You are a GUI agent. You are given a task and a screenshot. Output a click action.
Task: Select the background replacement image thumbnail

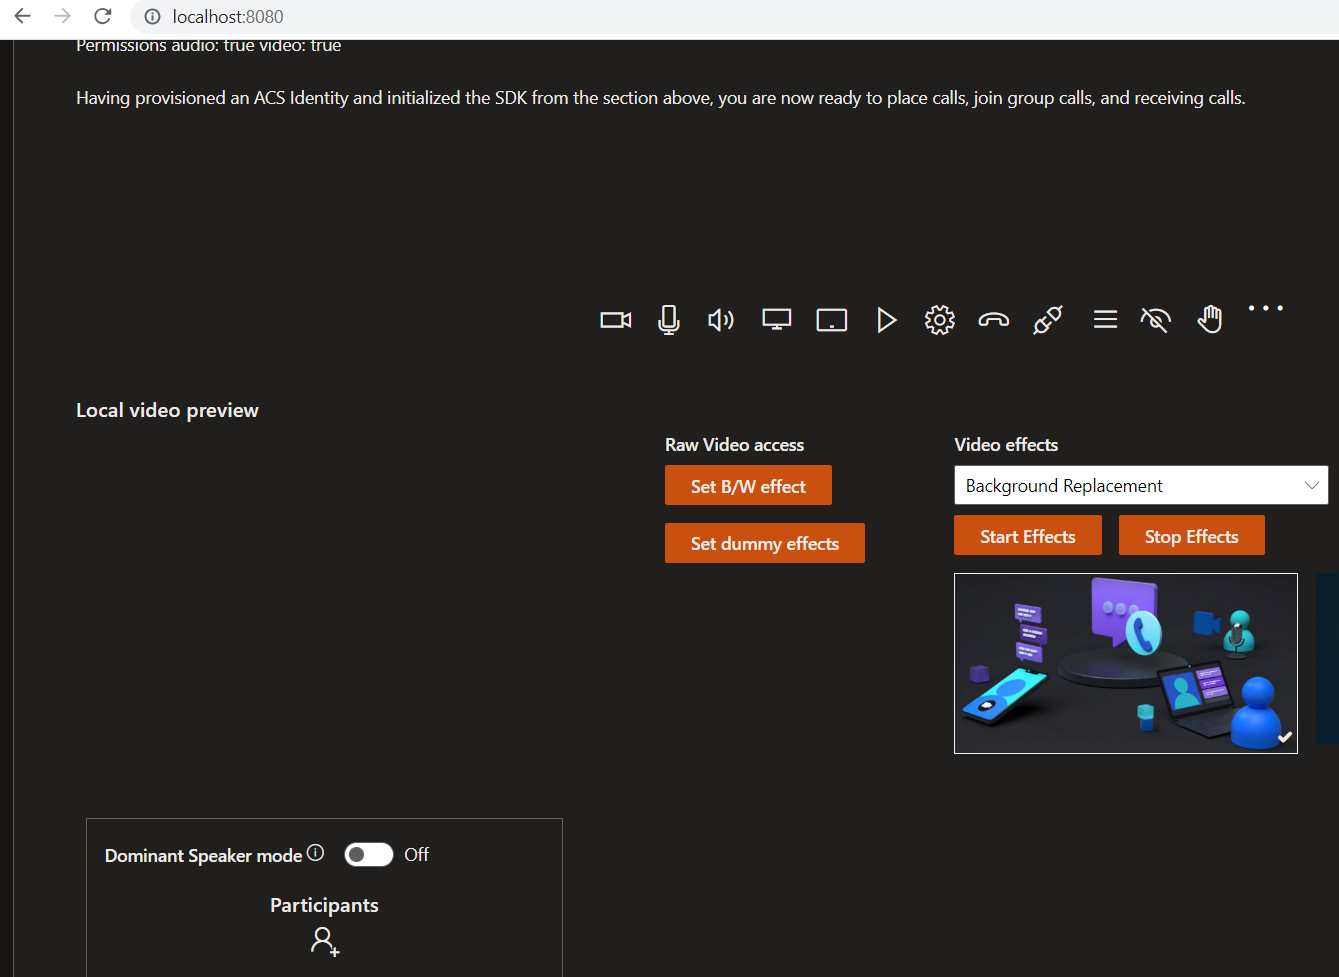coord(1126,663)
